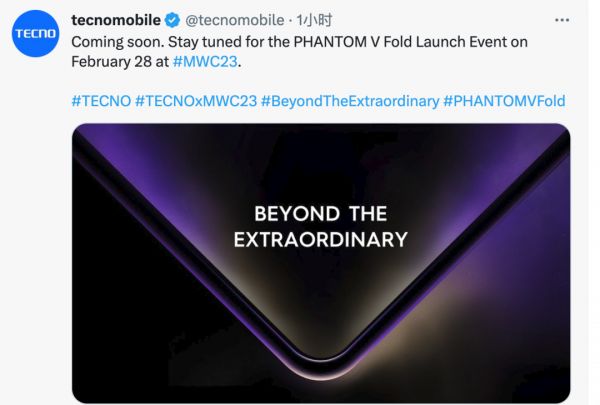
Task: Click the "BEYOND THE EXTRAORDINARY" headline in the image
Action: click(x=320, y=226)
